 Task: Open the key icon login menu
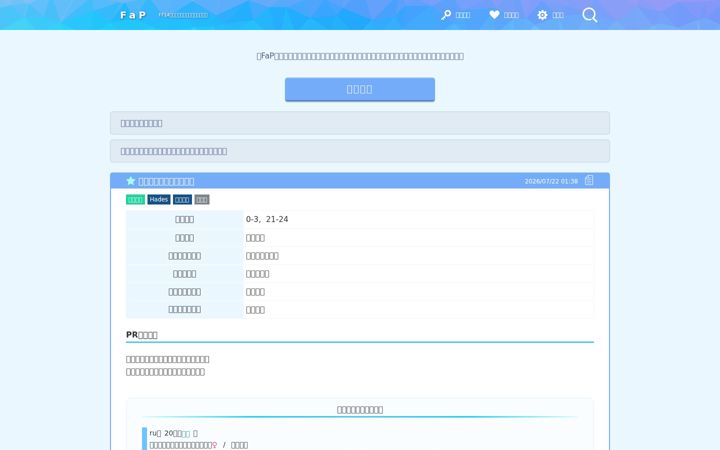click(x=456, y=15)
